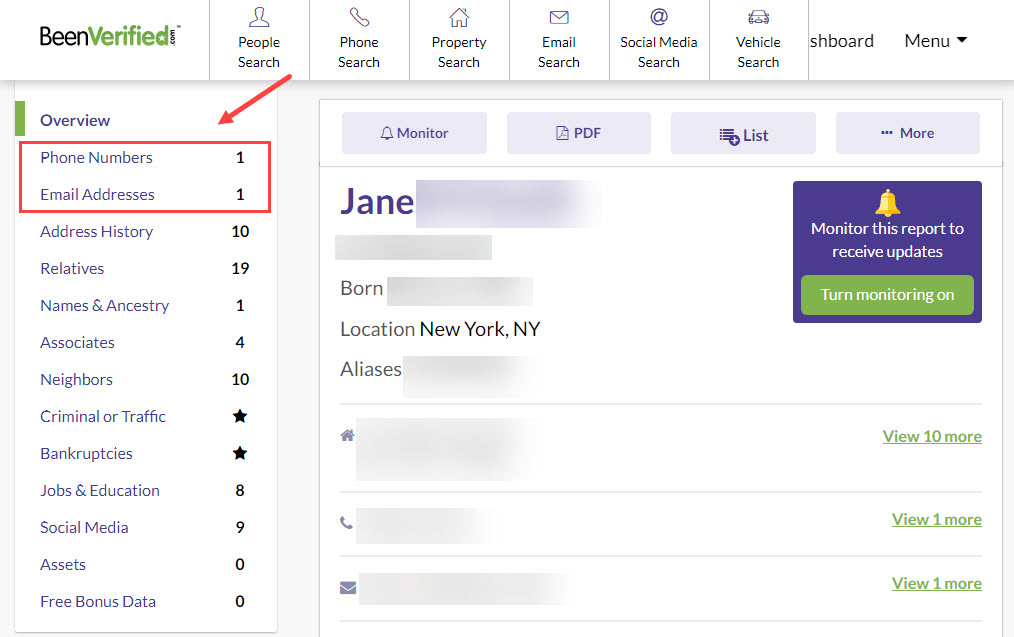Click View 1 more link beside phone

click(936, 519)
